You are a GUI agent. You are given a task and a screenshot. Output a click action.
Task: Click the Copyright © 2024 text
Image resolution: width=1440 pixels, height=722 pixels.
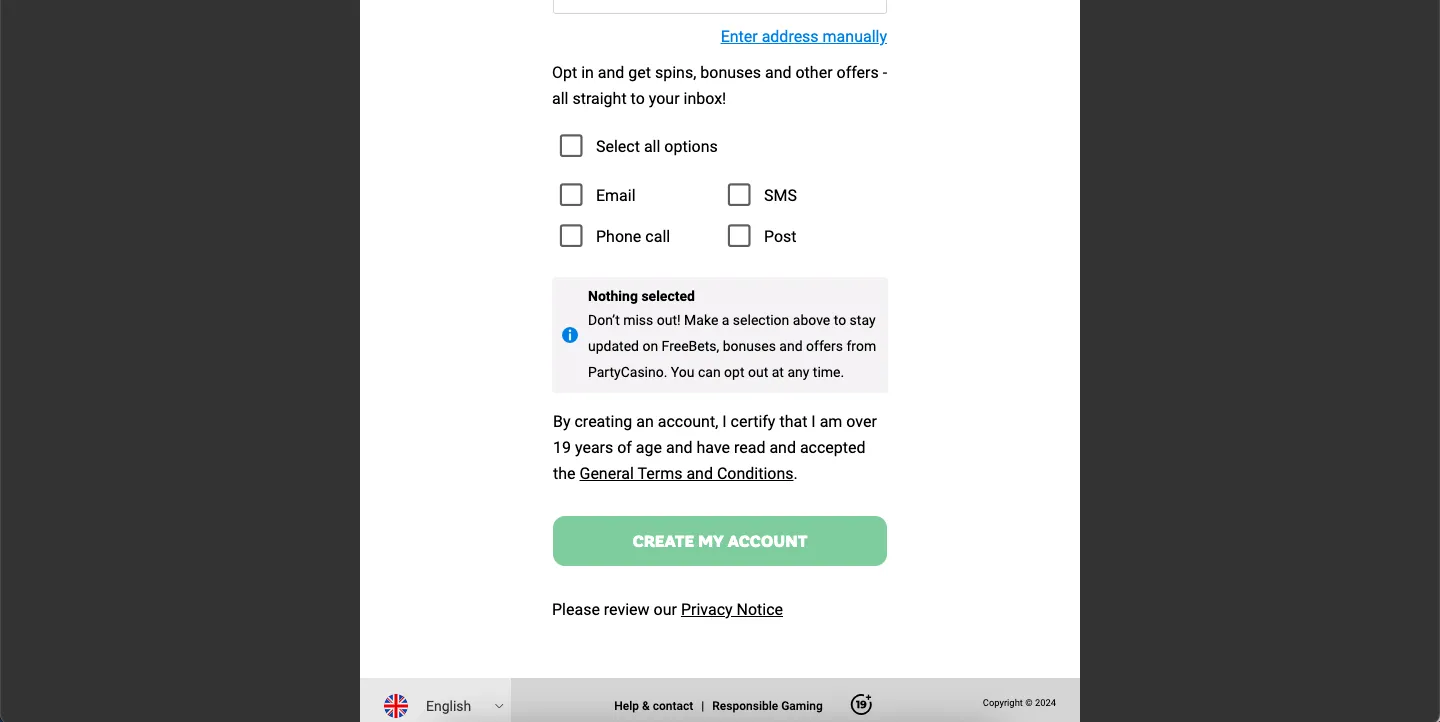tap(1018, 703)
